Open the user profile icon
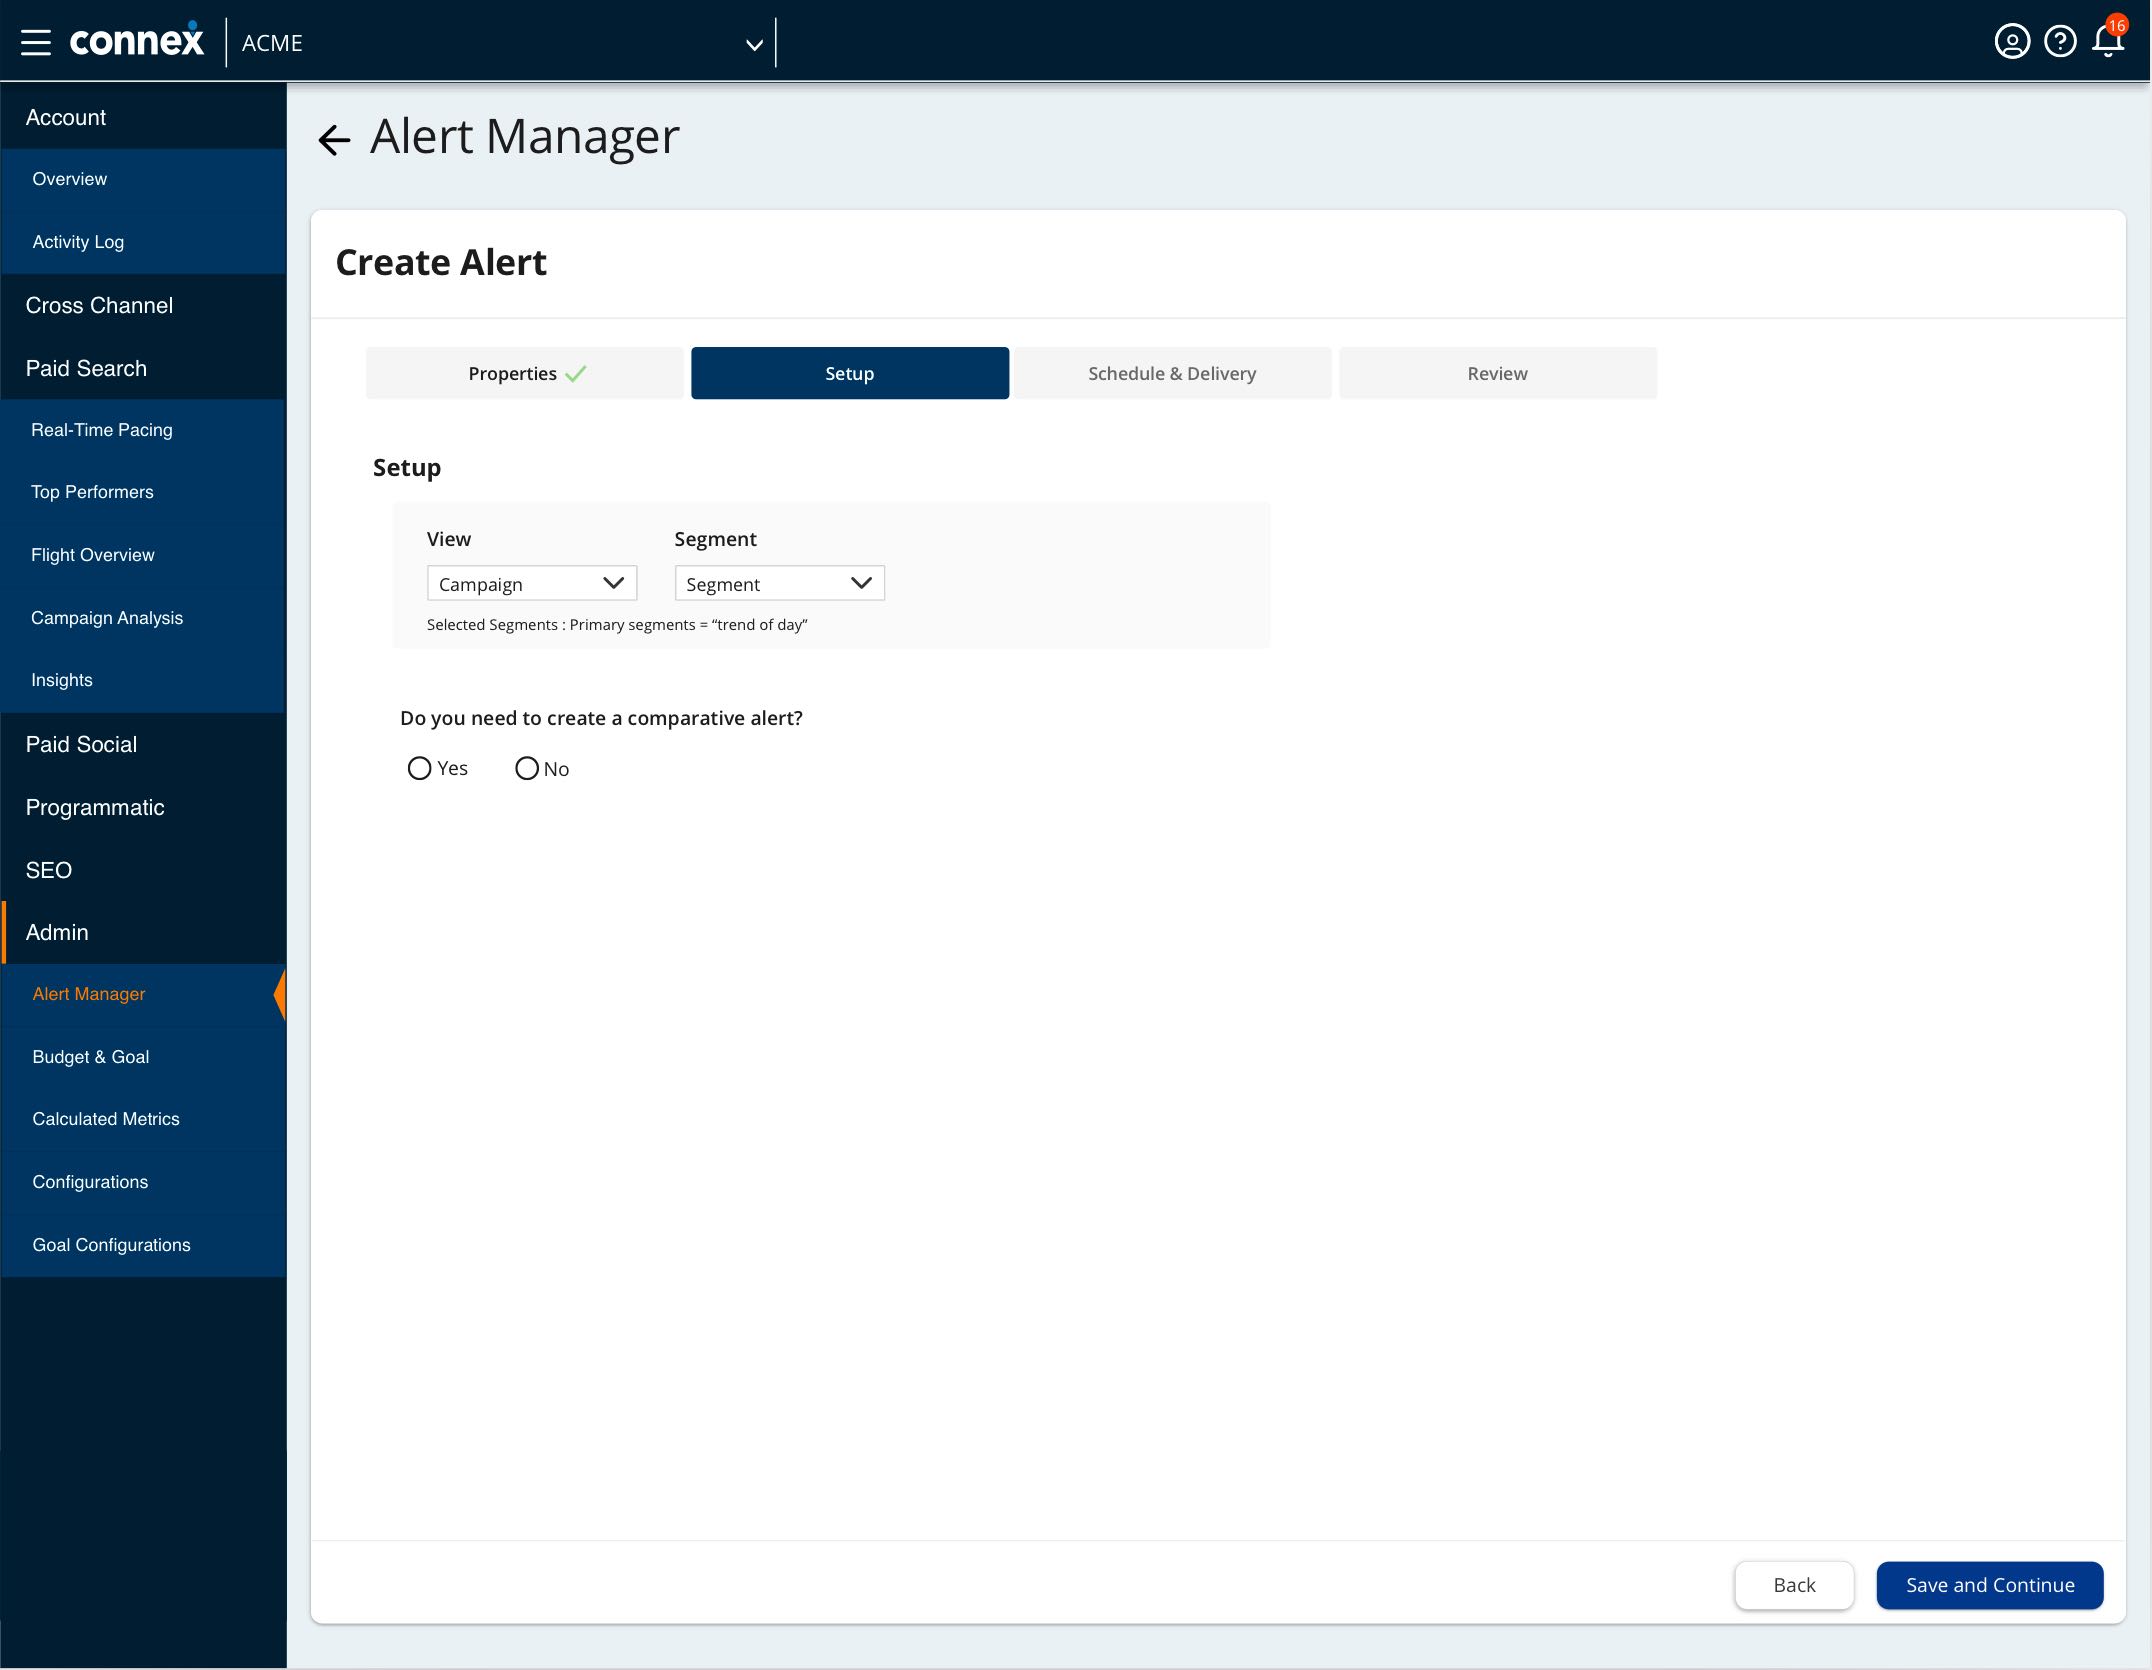 coord(2012,42)
